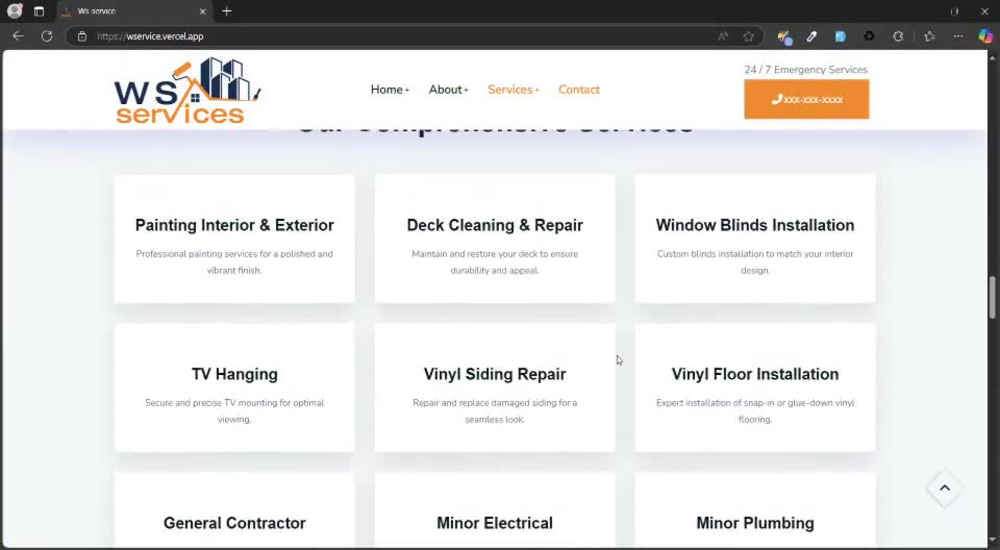This screenshot has width=1000, height=550.
Task: Open browser Settings and more menu
Action: coord(958,36)
